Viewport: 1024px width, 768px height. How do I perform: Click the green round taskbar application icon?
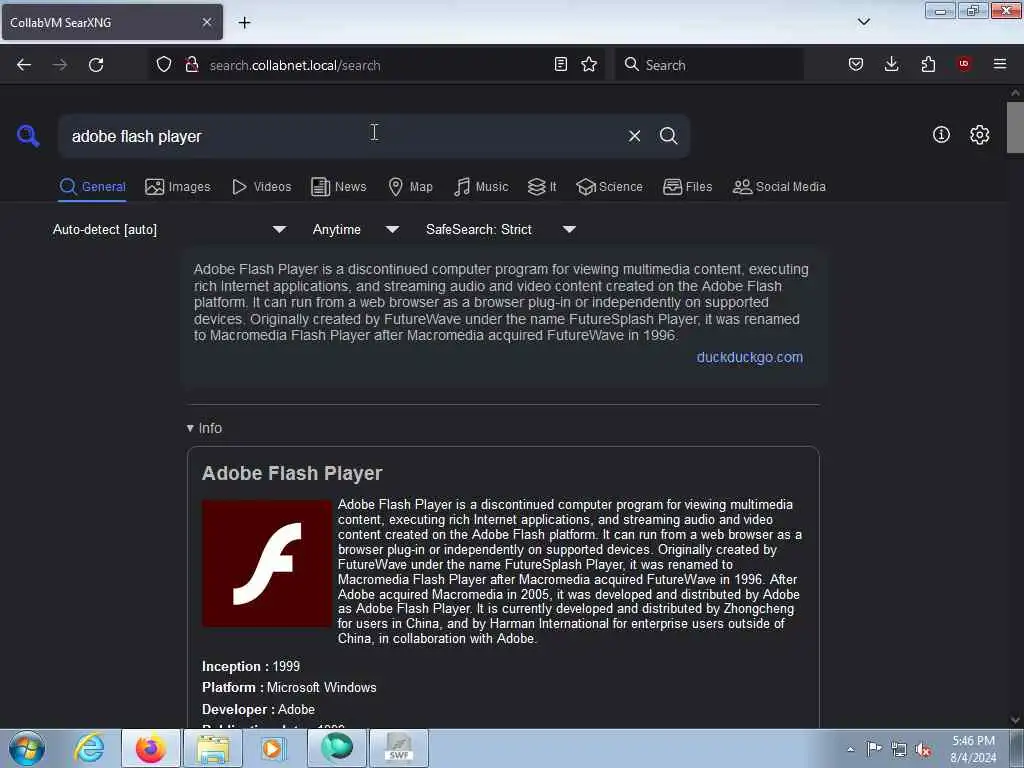point(337,748)
